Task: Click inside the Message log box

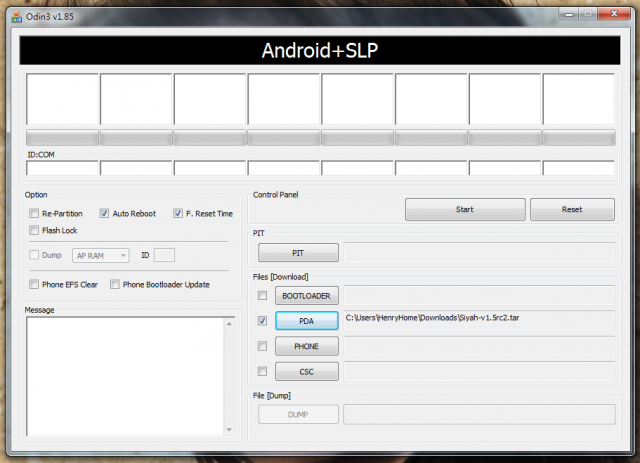Action: 126,376
